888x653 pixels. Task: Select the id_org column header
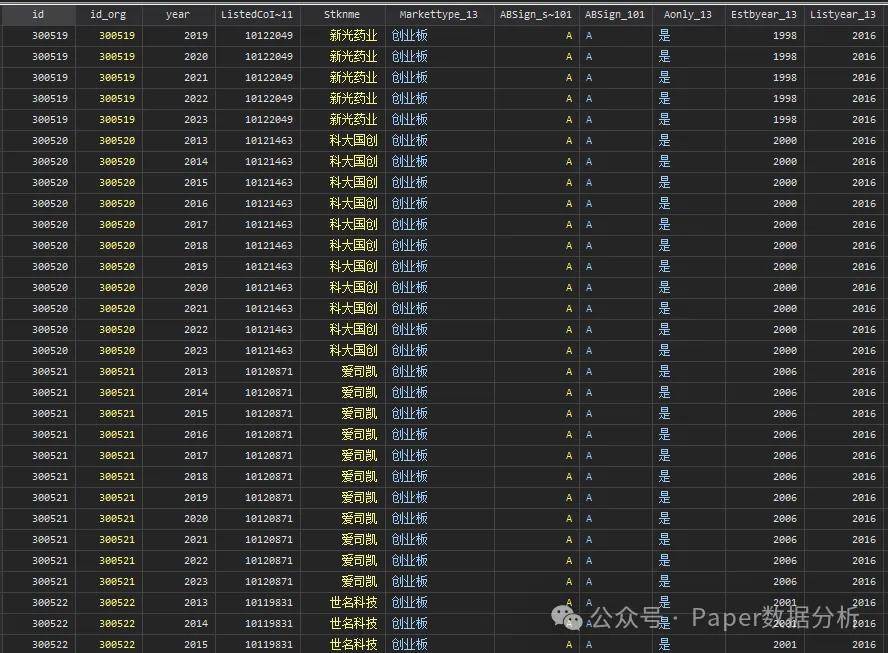click(108, 15)
